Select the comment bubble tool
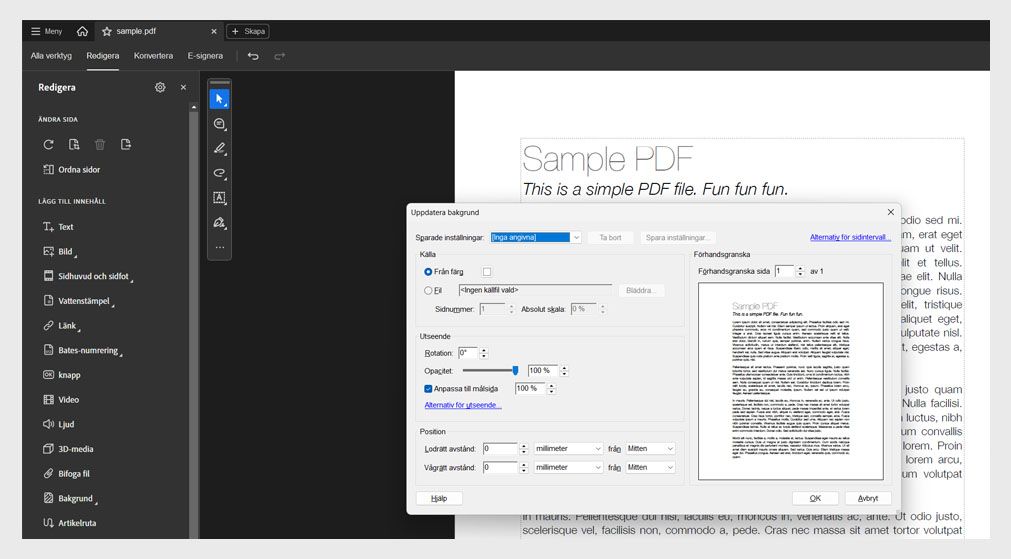This screenshot has width=1011, height=559. point(219,124)
